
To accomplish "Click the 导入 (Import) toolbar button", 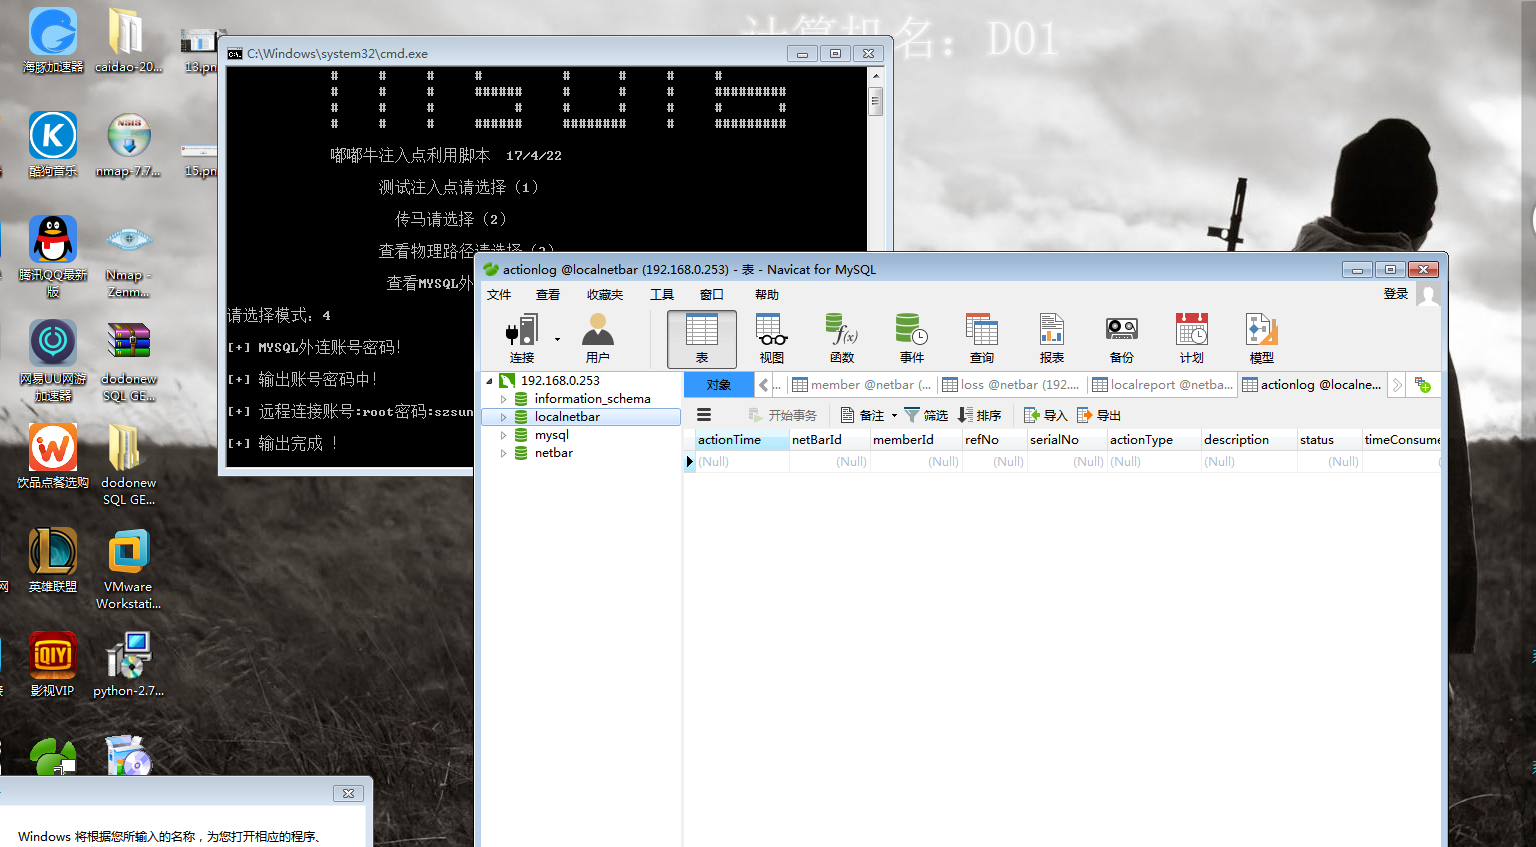I will 1046,415.
